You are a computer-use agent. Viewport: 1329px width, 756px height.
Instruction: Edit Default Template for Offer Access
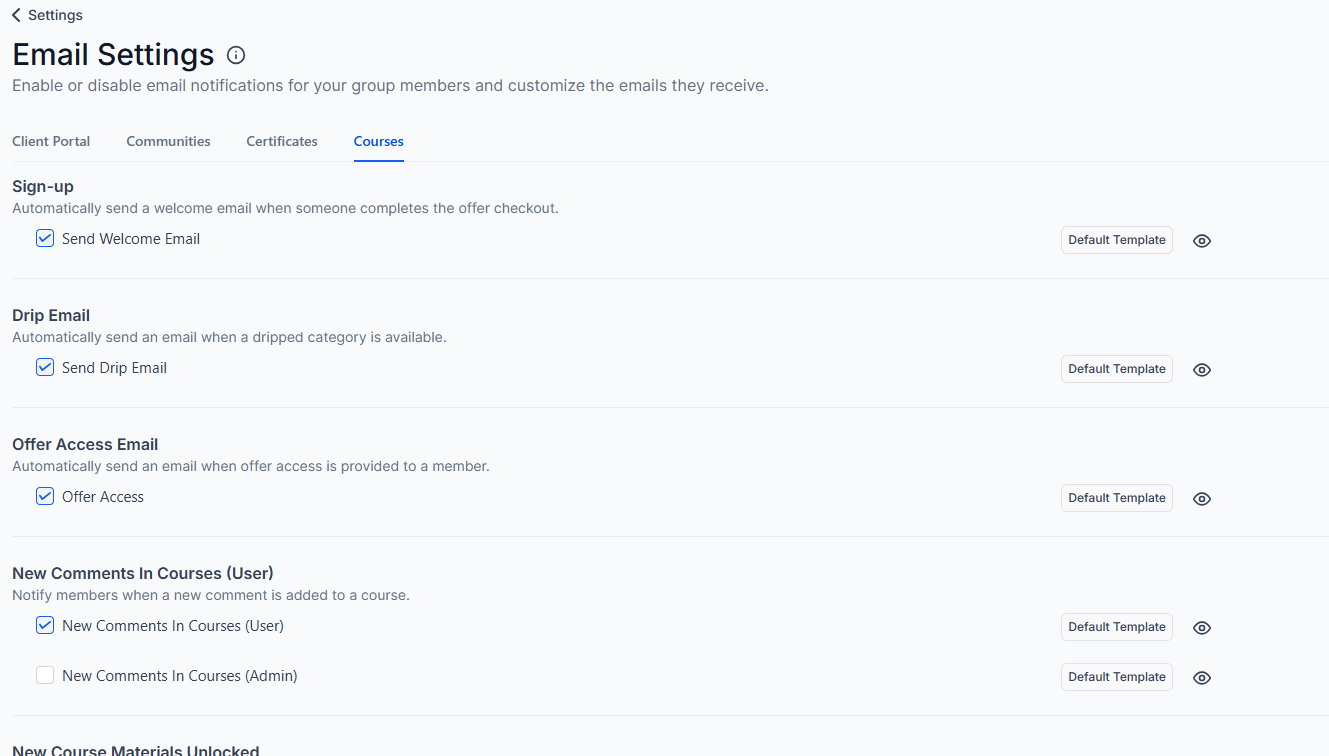point(1116,498)
